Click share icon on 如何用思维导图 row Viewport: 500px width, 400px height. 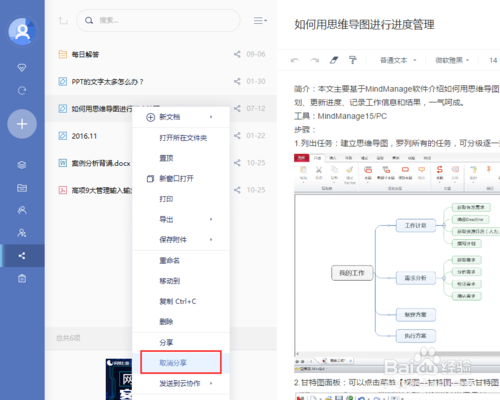click(237, 108)
